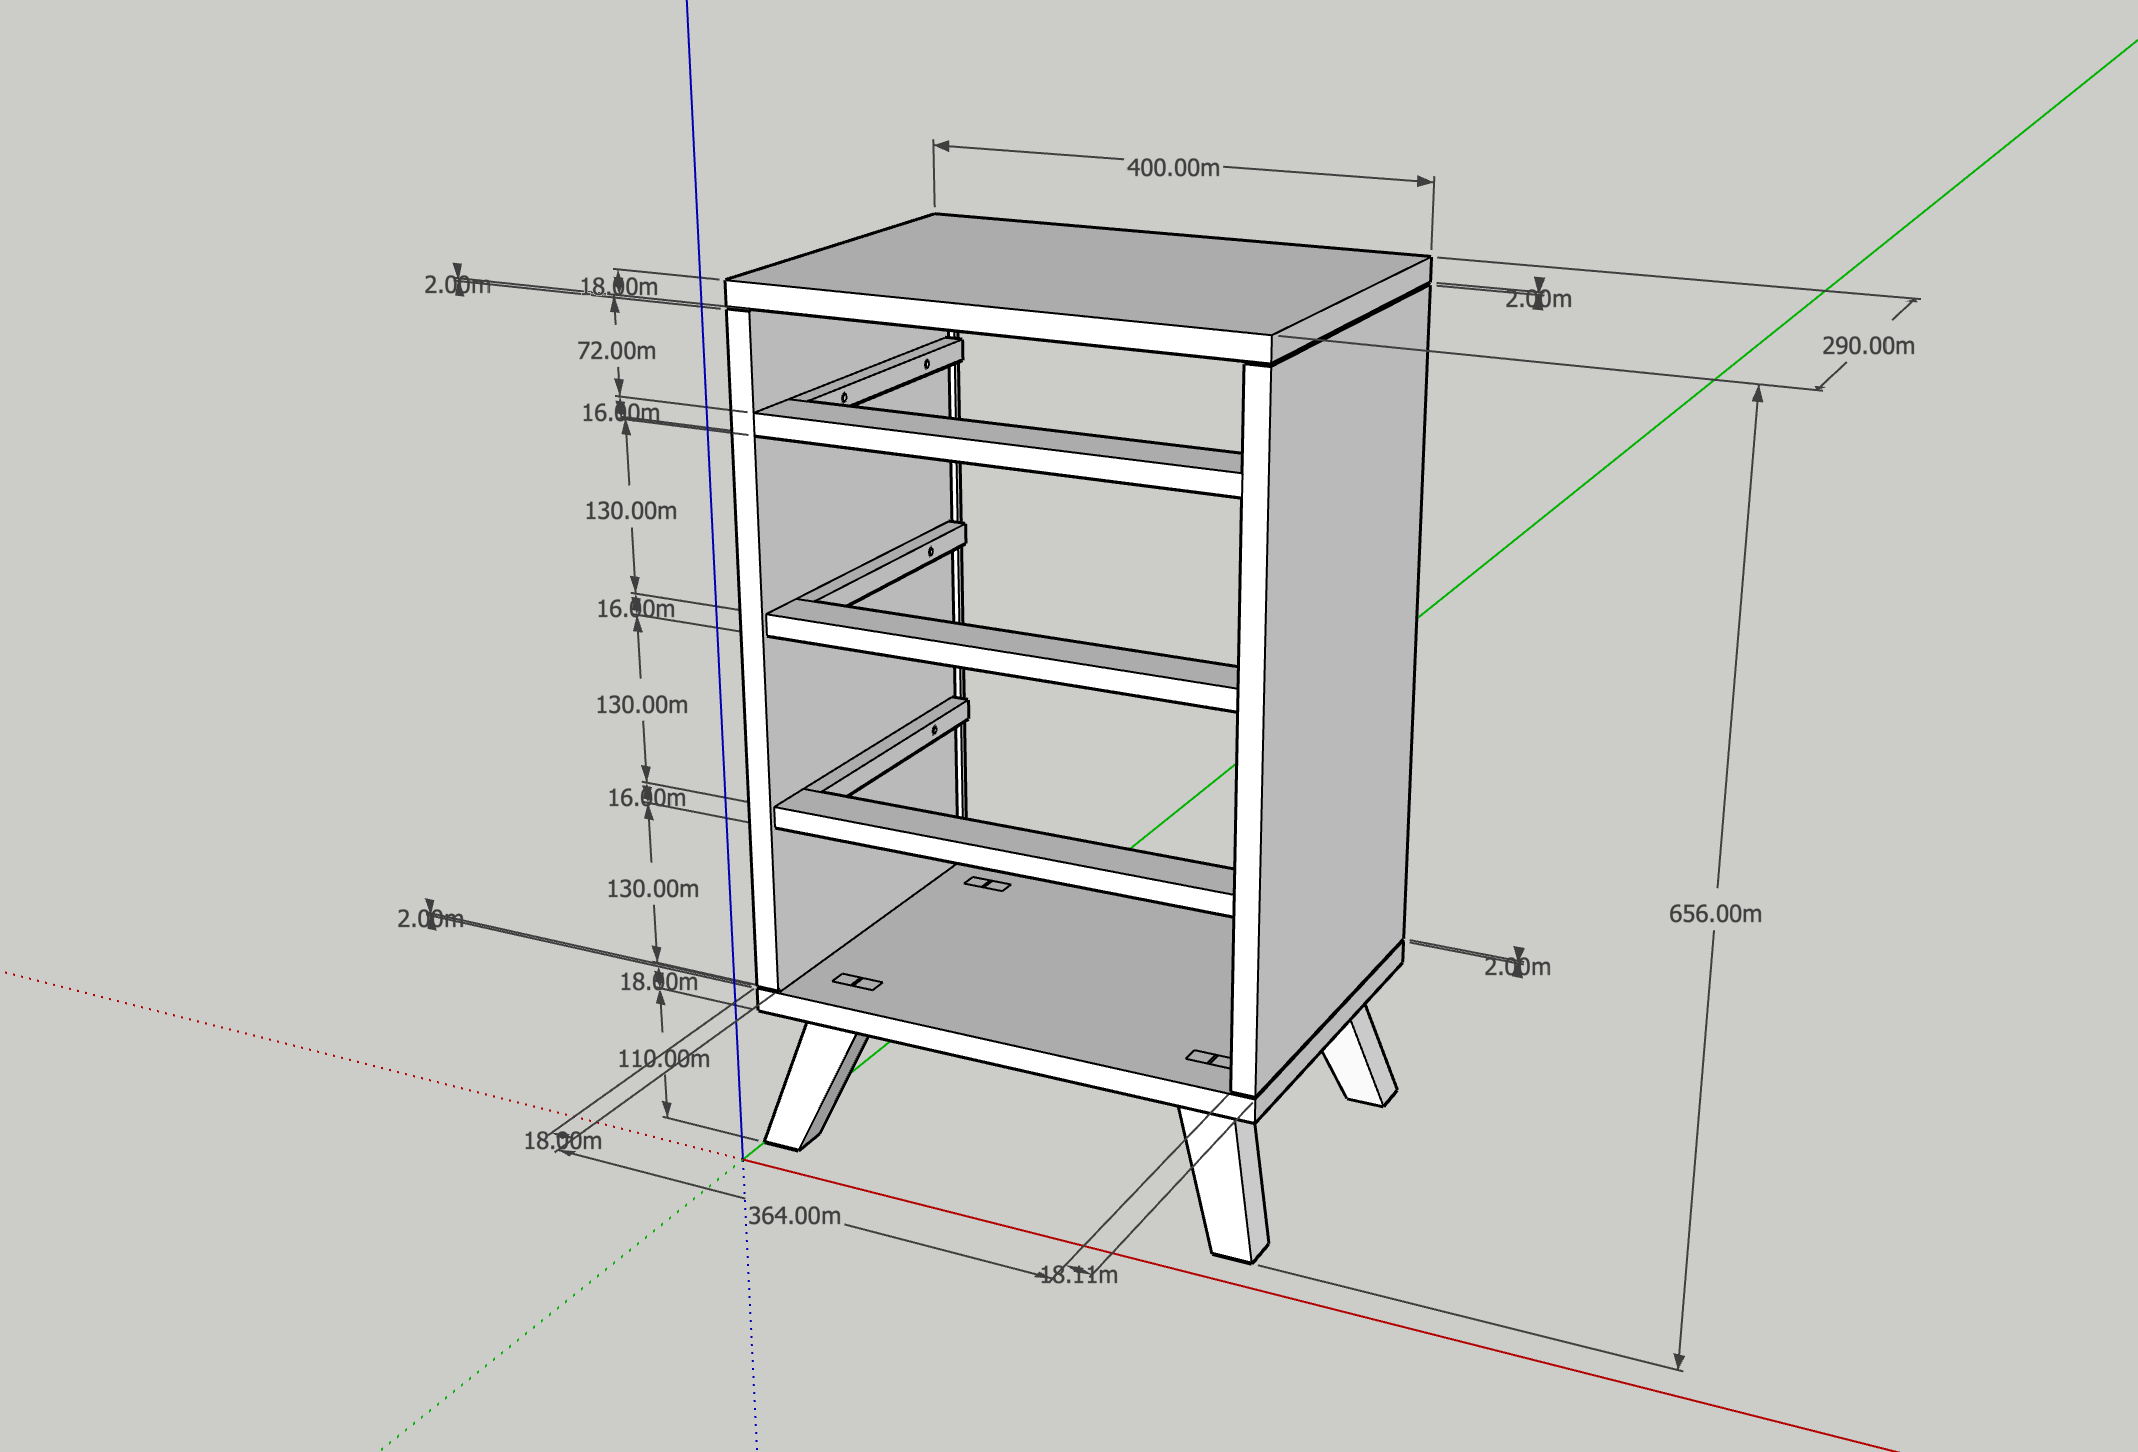Click the 400.00m width dimension label
This screenshot has height=1452, width=2138.
click(x=1172, y=167)
